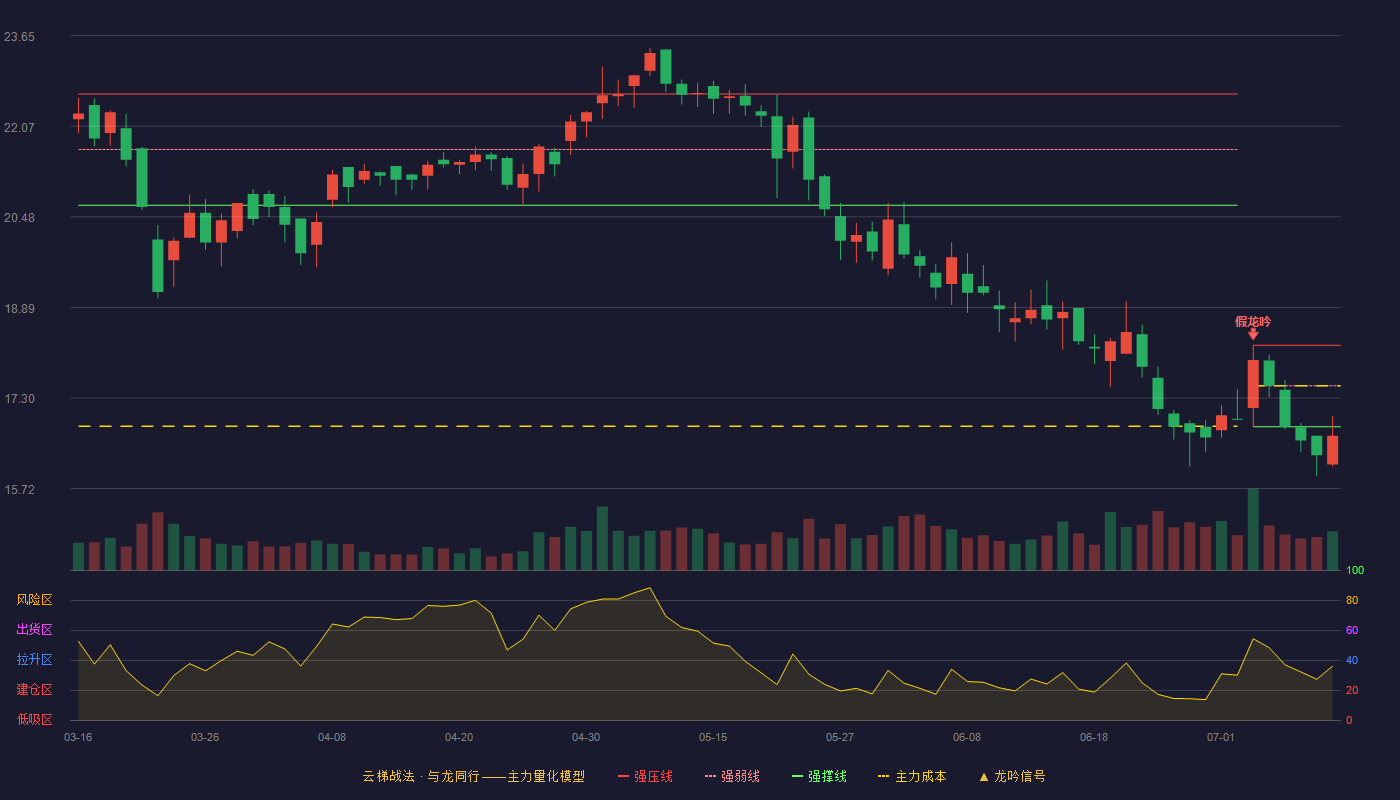Toggle the 强撑线 legend item

pyautogui.click(x=819, y=776)
